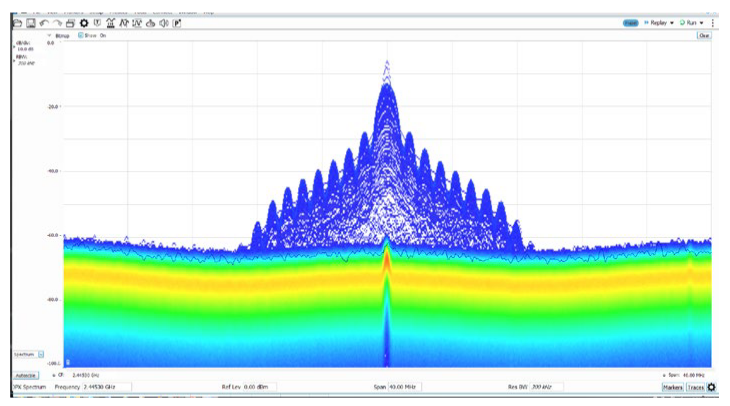
Task: Open the Markers panel button
Action: [672, 386]
